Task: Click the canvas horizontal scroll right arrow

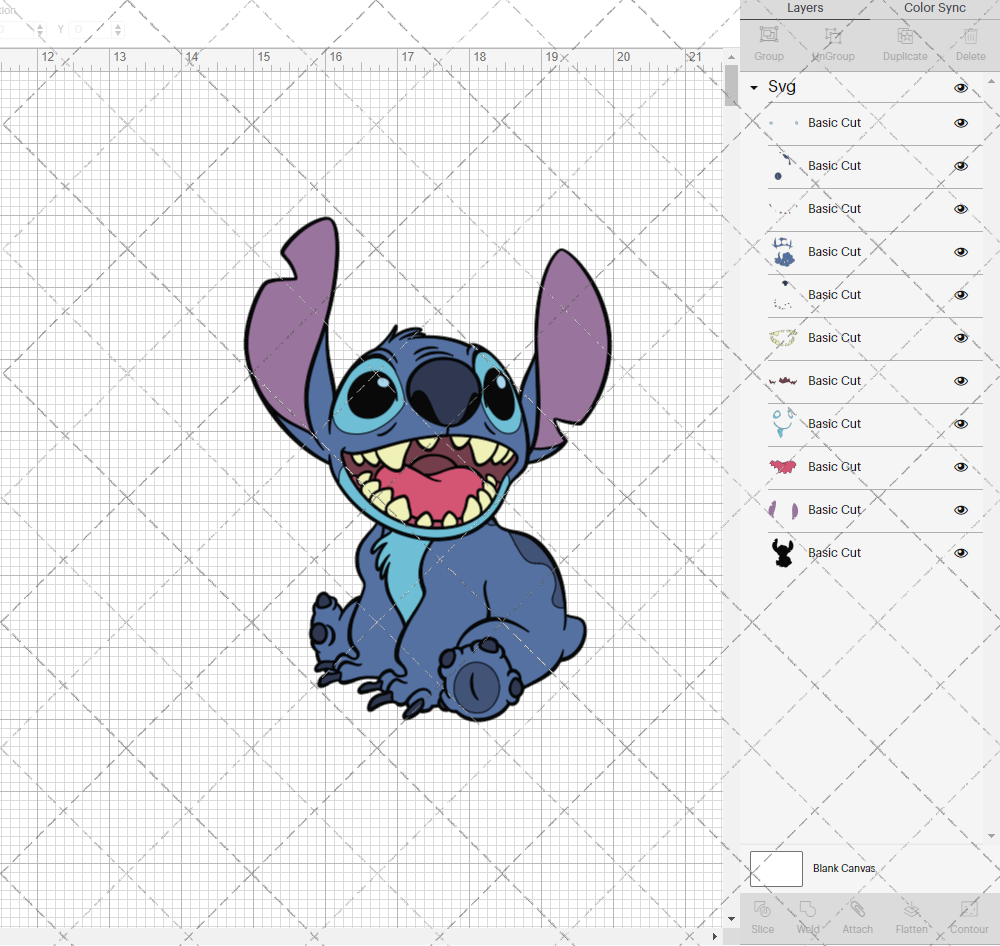Action: pos(714,936)
